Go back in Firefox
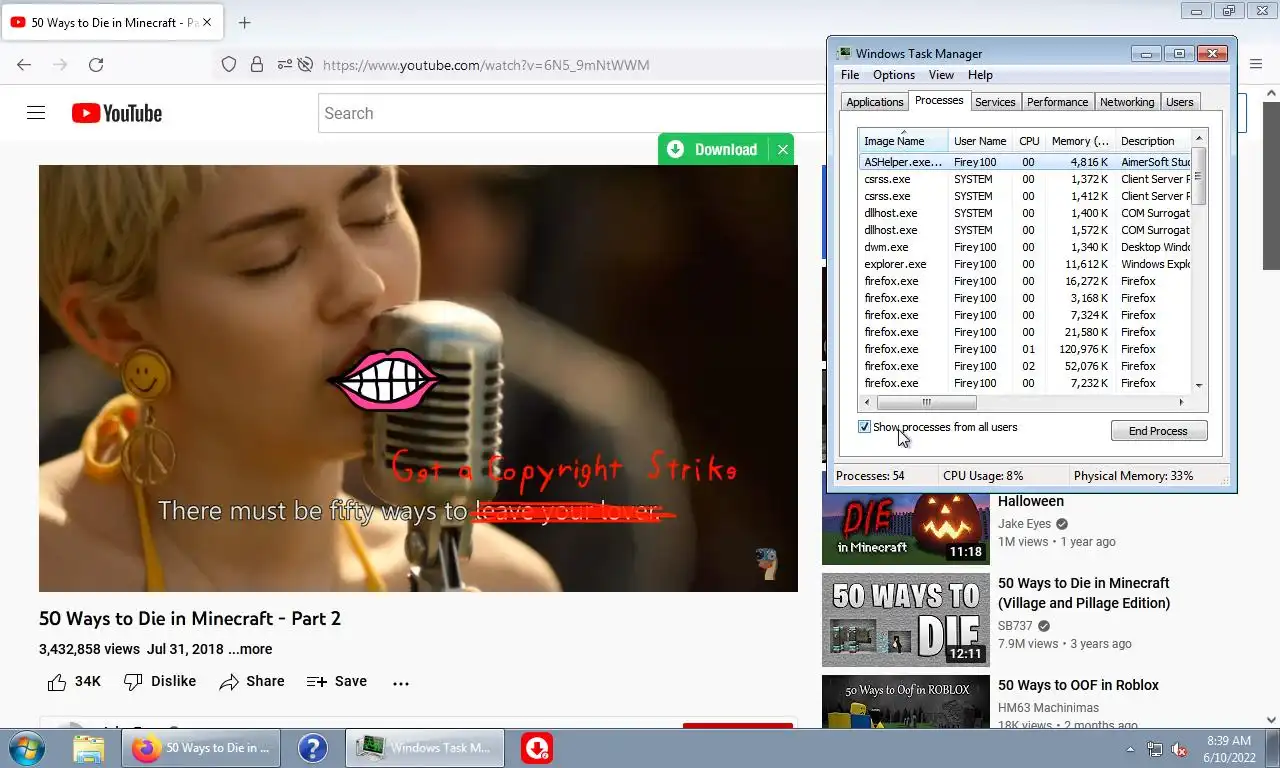 pyautogui.click(x=24, y=64)
